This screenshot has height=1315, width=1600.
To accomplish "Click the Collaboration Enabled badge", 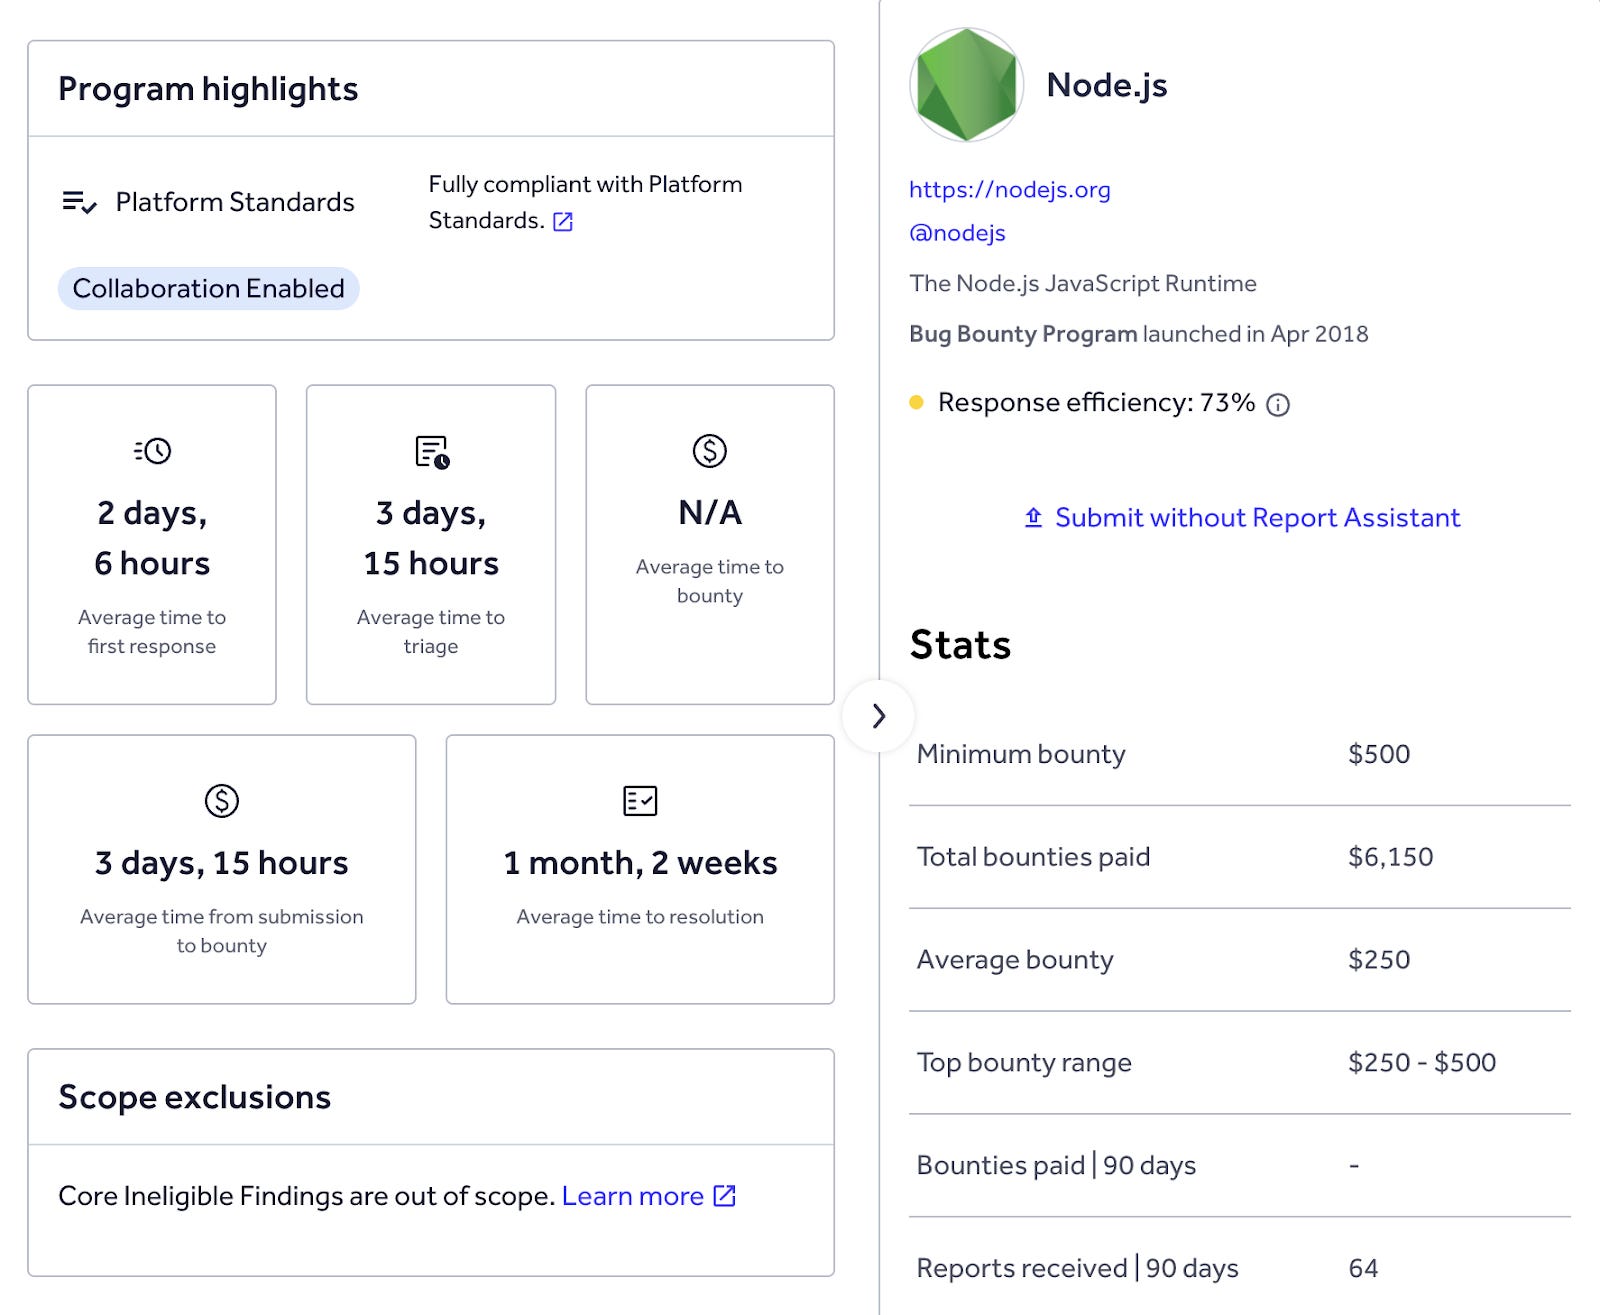I will [x=209, y=288].
